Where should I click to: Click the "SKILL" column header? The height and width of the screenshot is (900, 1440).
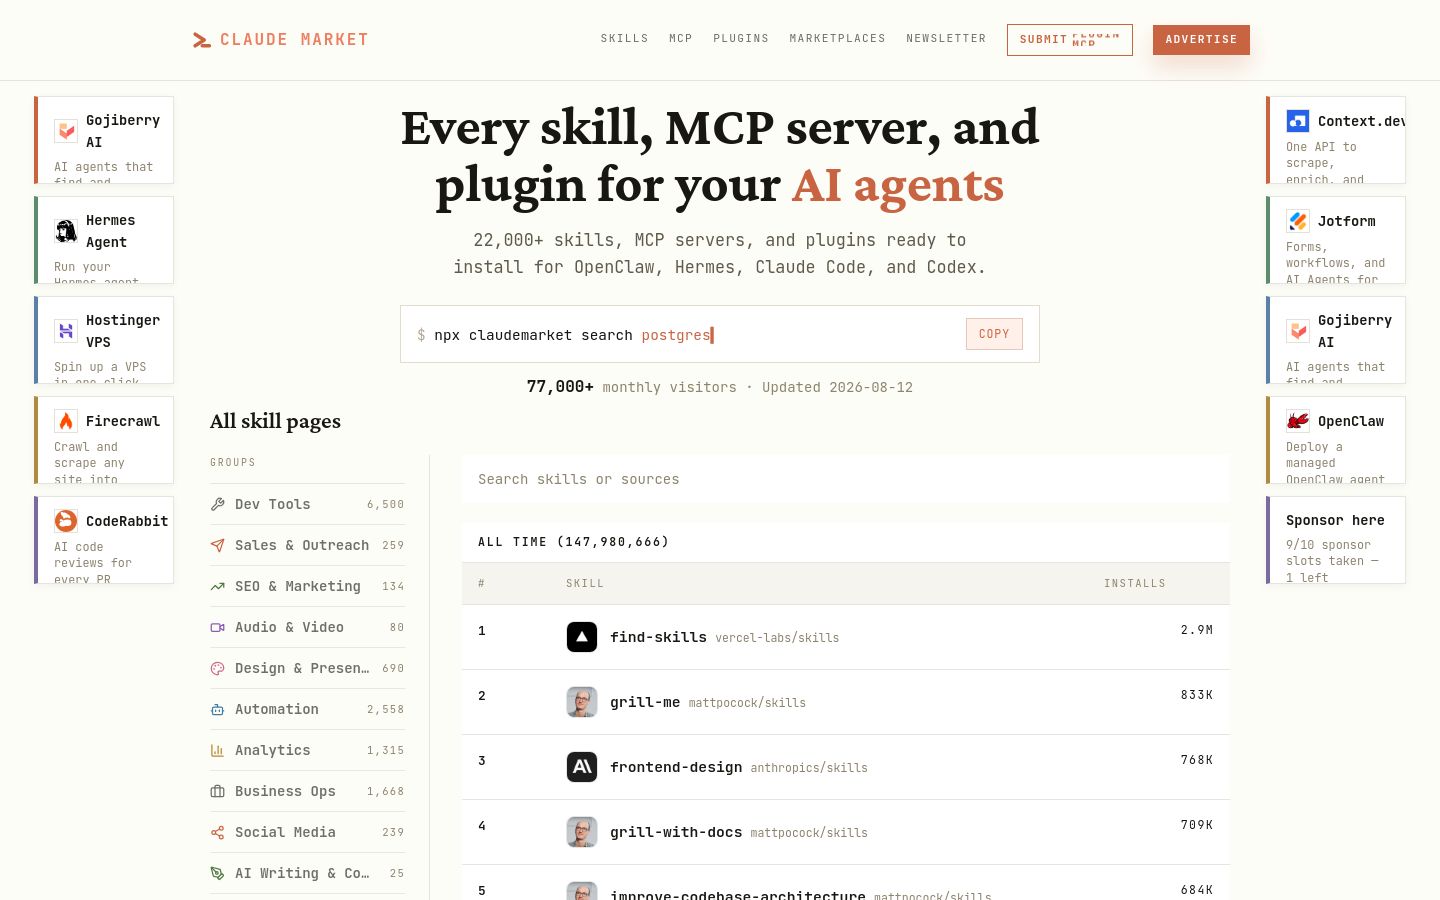585,583
